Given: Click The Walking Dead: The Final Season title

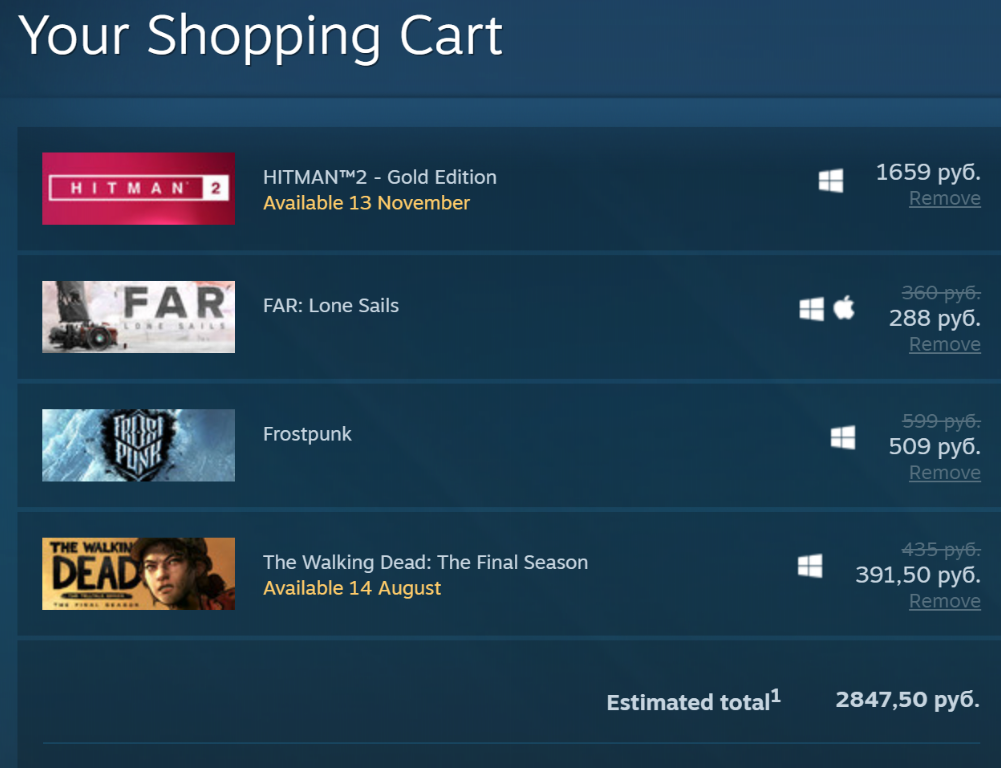Looking at the screenshot, I should 425,562.
